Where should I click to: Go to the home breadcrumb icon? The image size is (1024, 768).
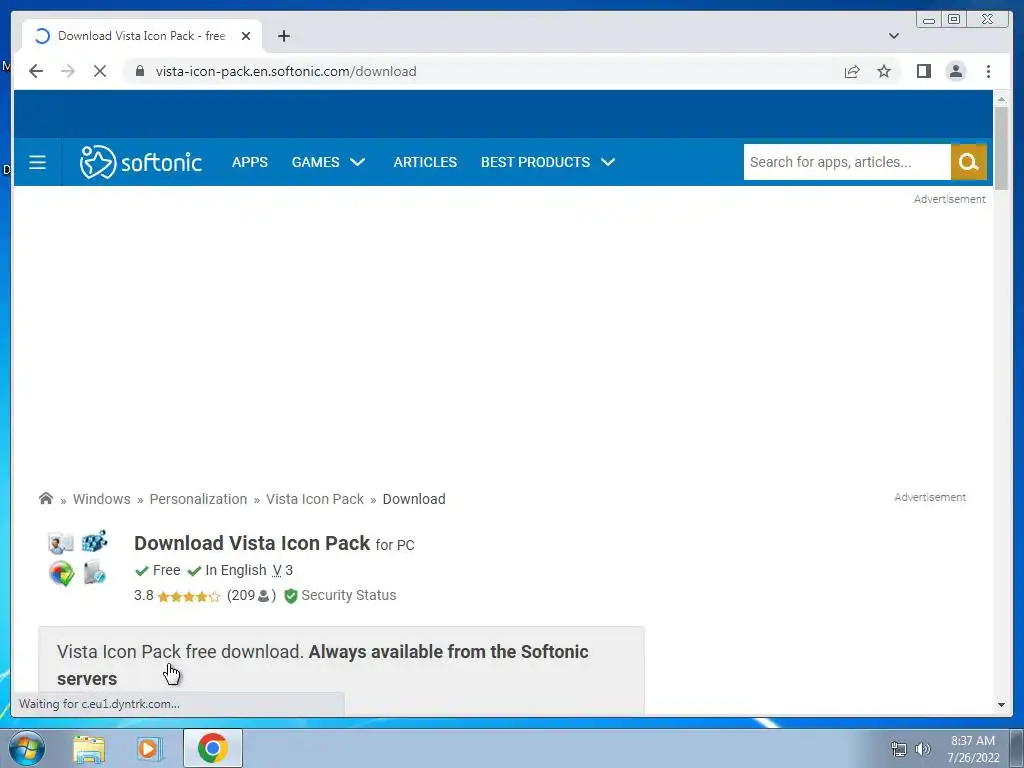point(46,499)
